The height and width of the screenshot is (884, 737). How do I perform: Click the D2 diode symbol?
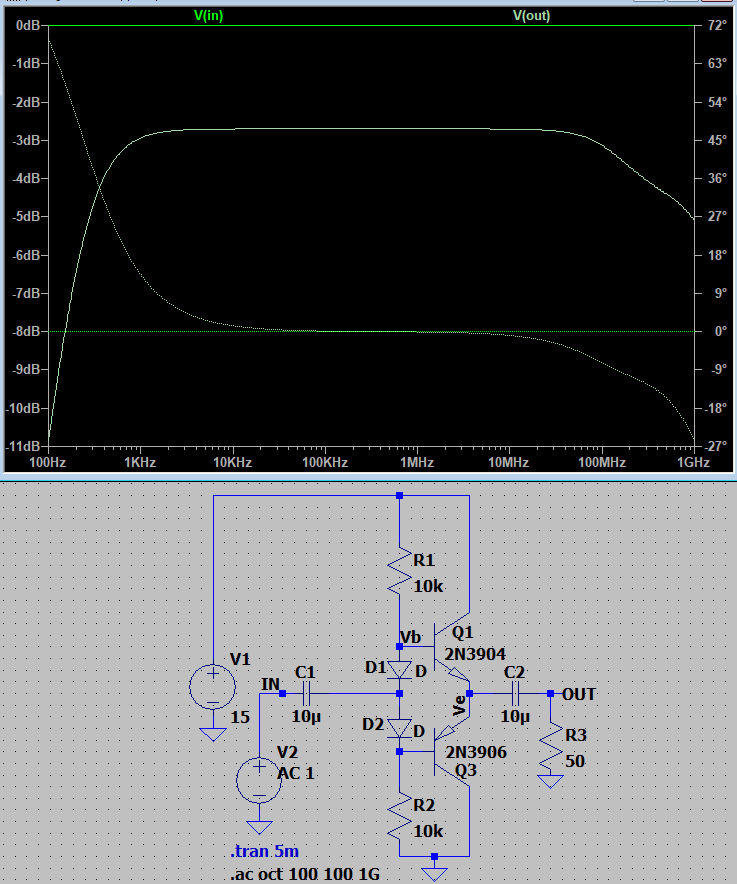400,727
